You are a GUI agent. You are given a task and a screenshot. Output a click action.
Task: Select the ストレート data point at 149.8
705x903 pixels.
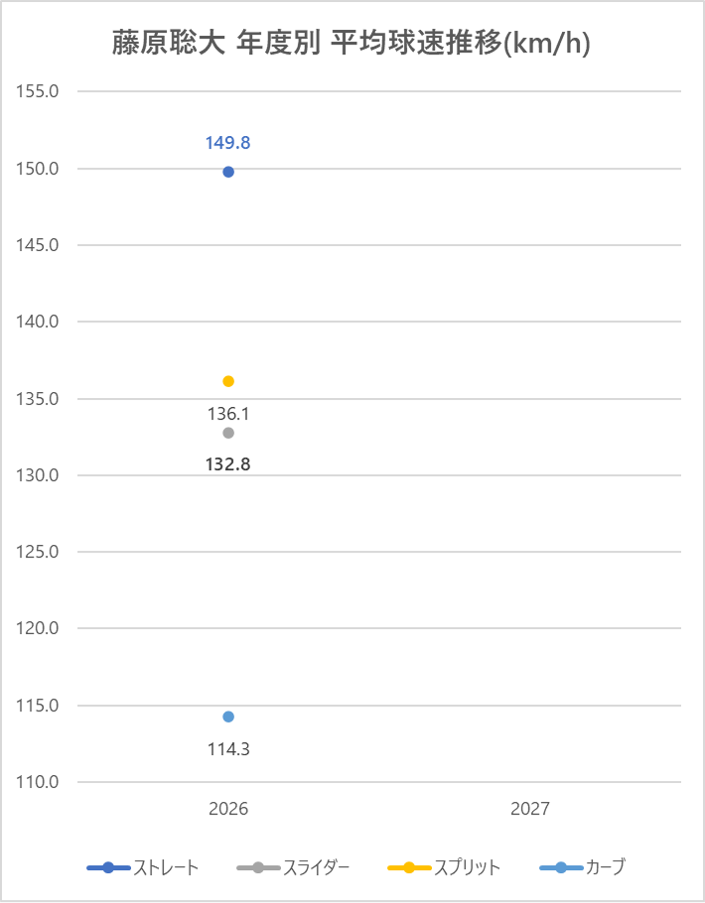(228, 172)
